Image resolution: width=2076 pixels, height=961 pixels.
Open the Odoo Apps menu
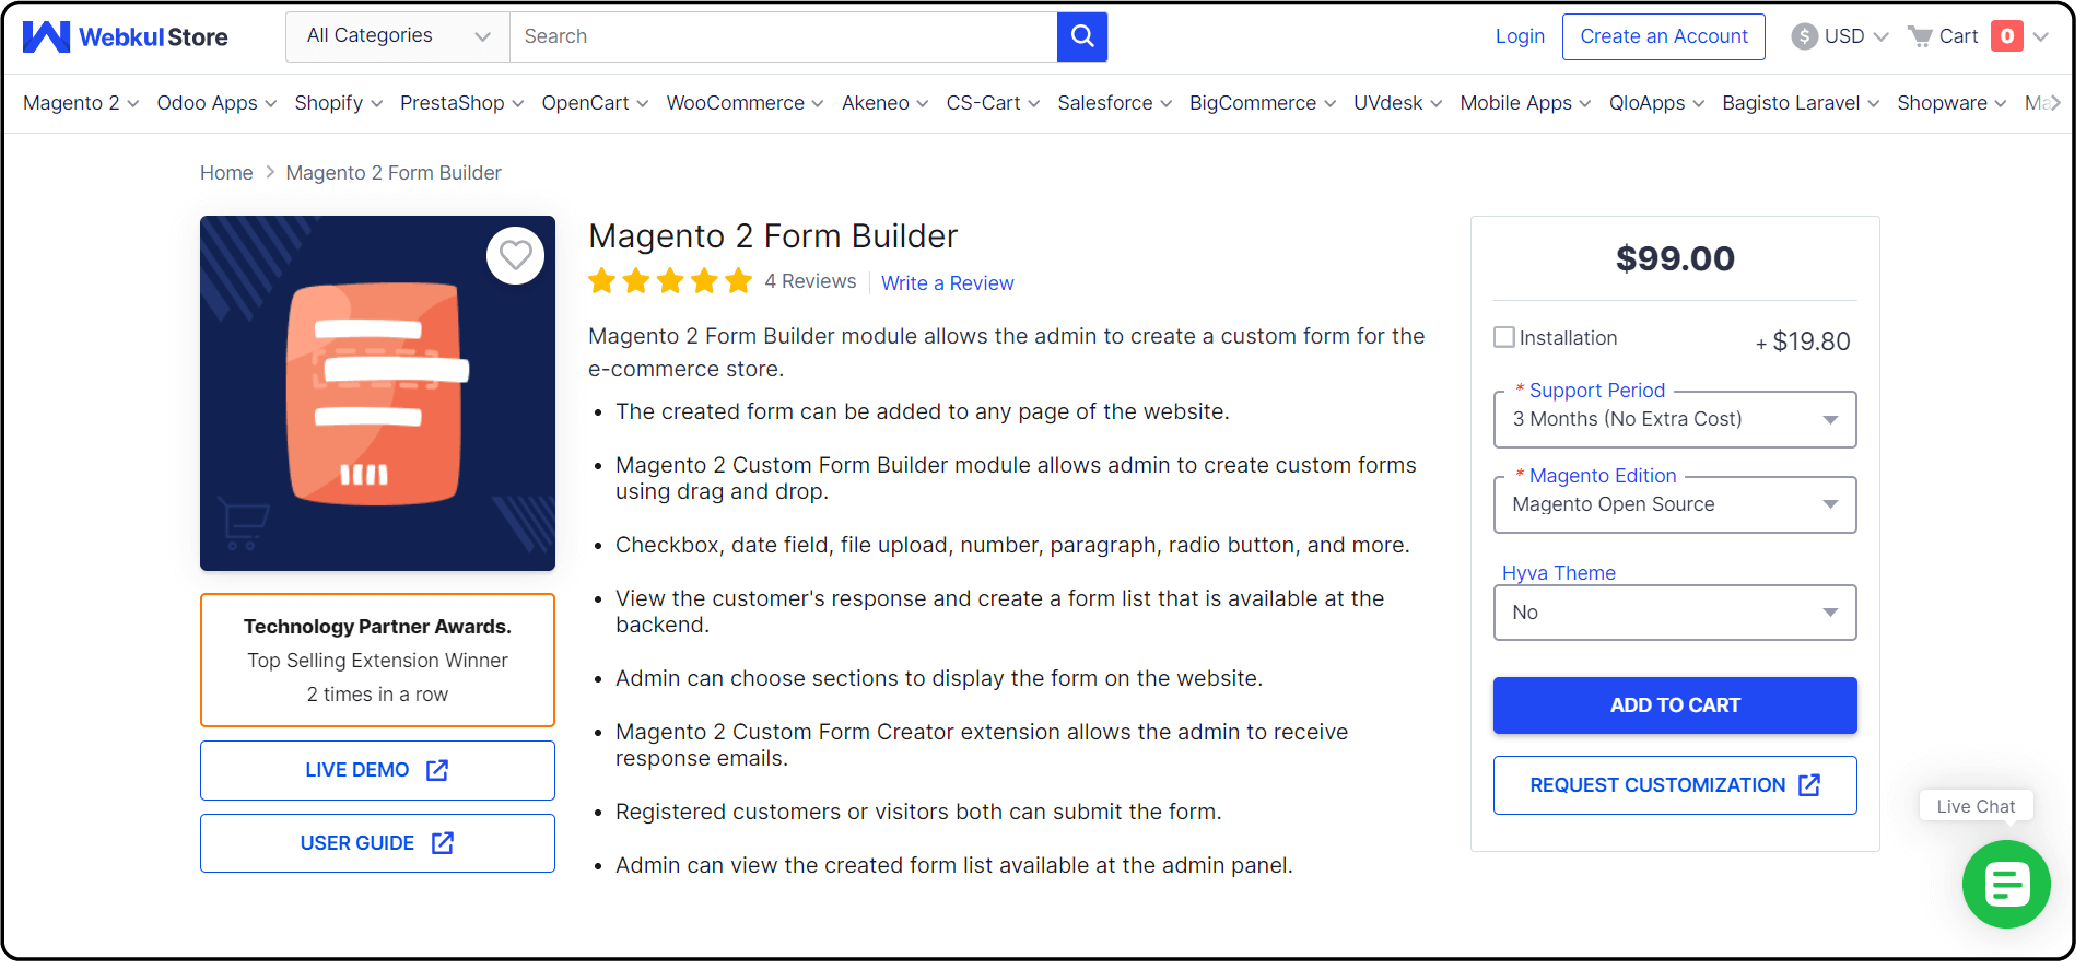[x=217, y=103]
